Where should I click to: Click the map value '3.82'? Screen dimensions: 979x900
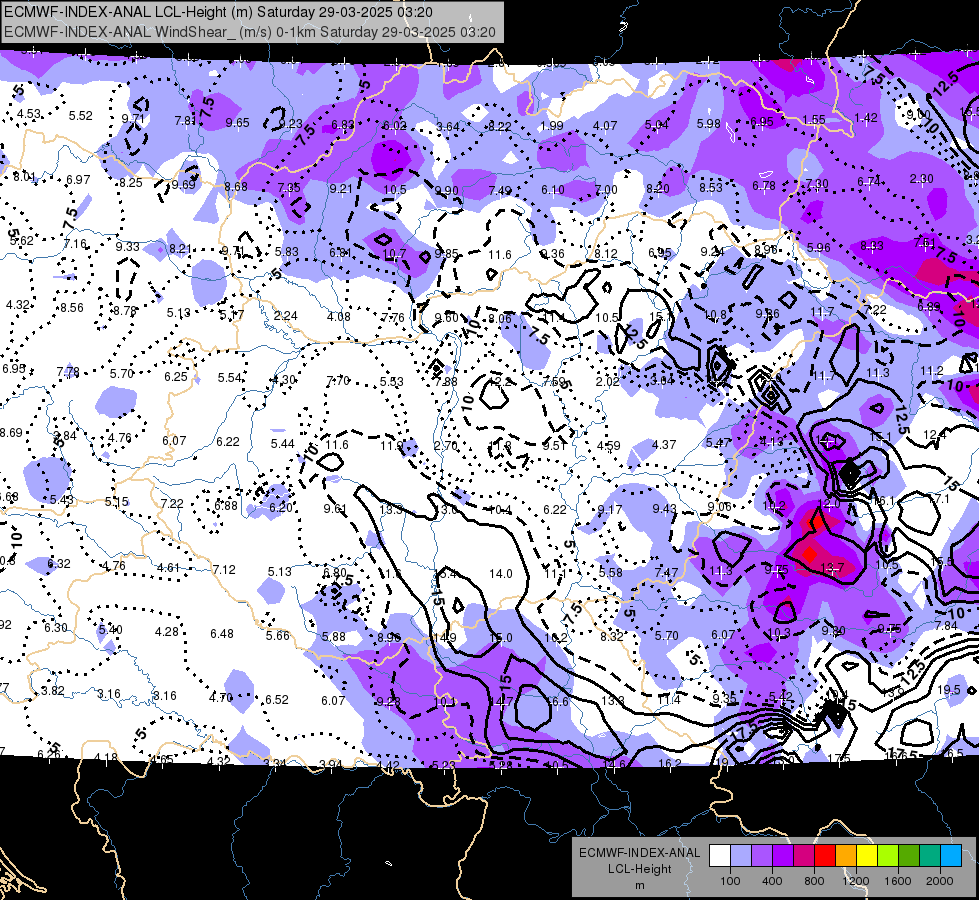coord(52,691)
